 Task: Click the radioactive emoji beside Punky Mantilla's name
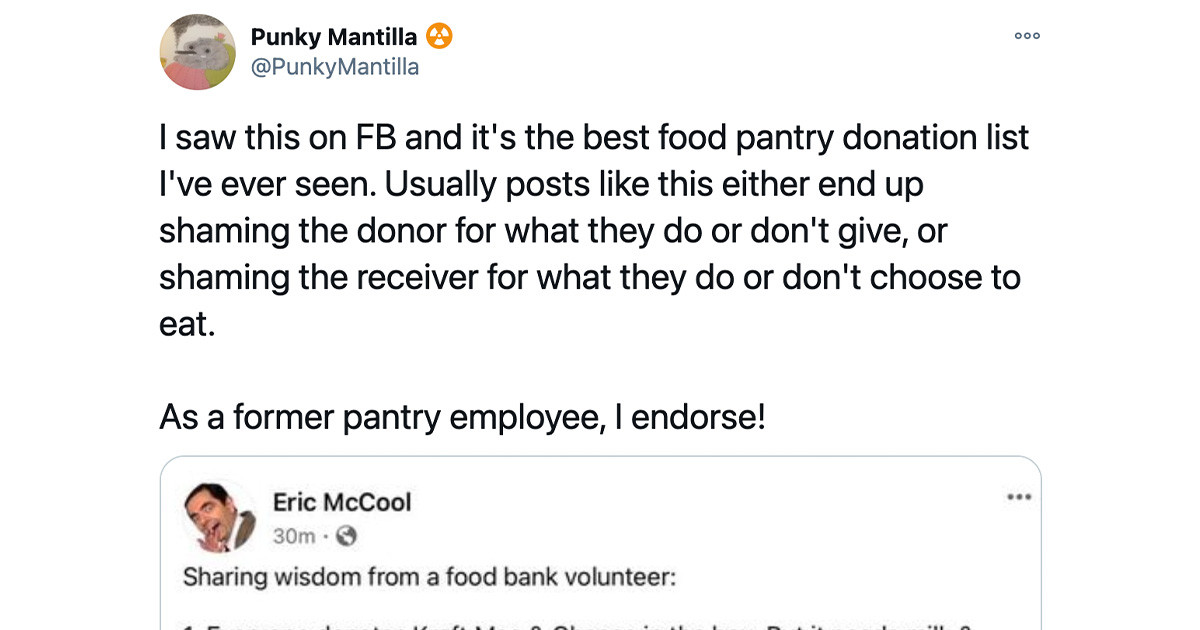440,35
